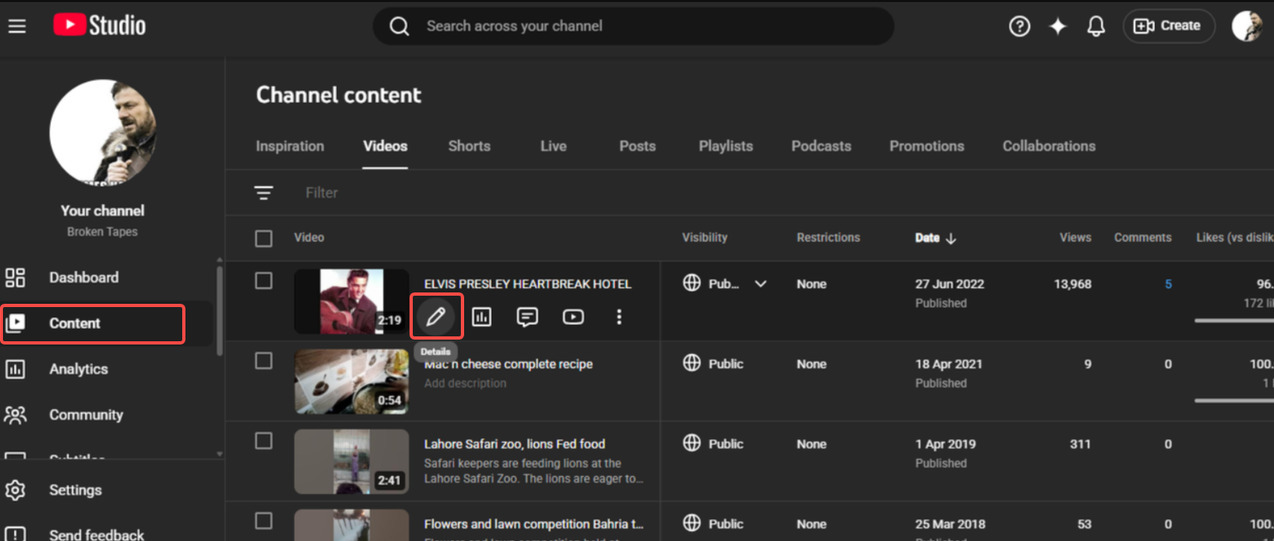This screenshot has width=1274, height=541.
Task: Open Details pencil for Elvis Presley video
Action: pos(435,317)
